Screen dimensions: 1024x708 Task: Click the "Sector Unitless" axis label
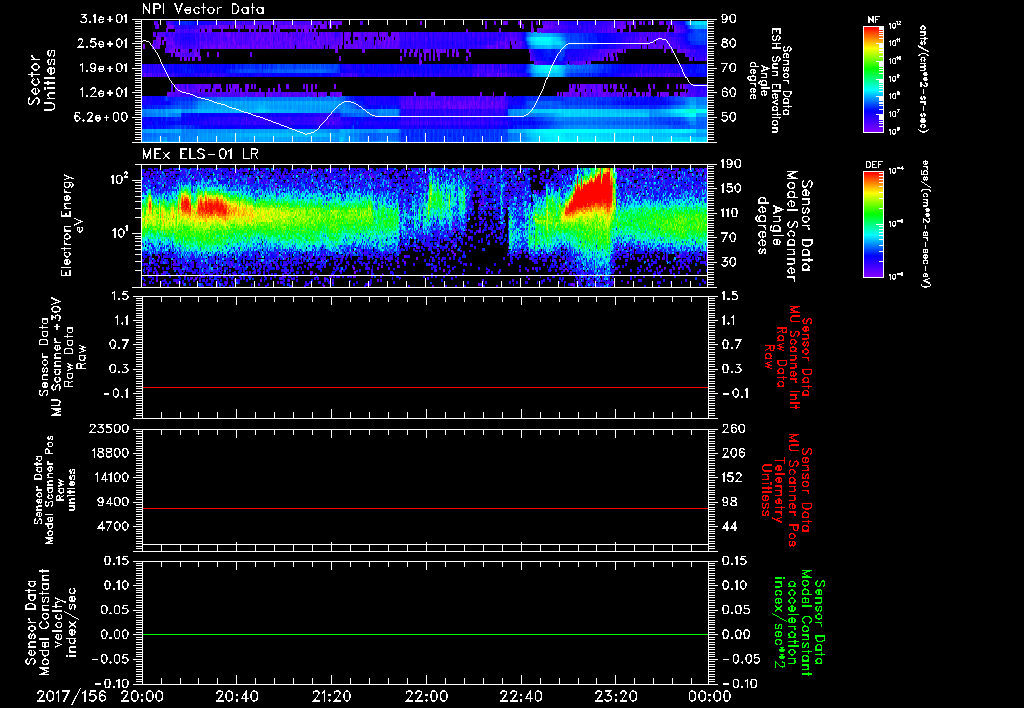(x=42, y=80)
